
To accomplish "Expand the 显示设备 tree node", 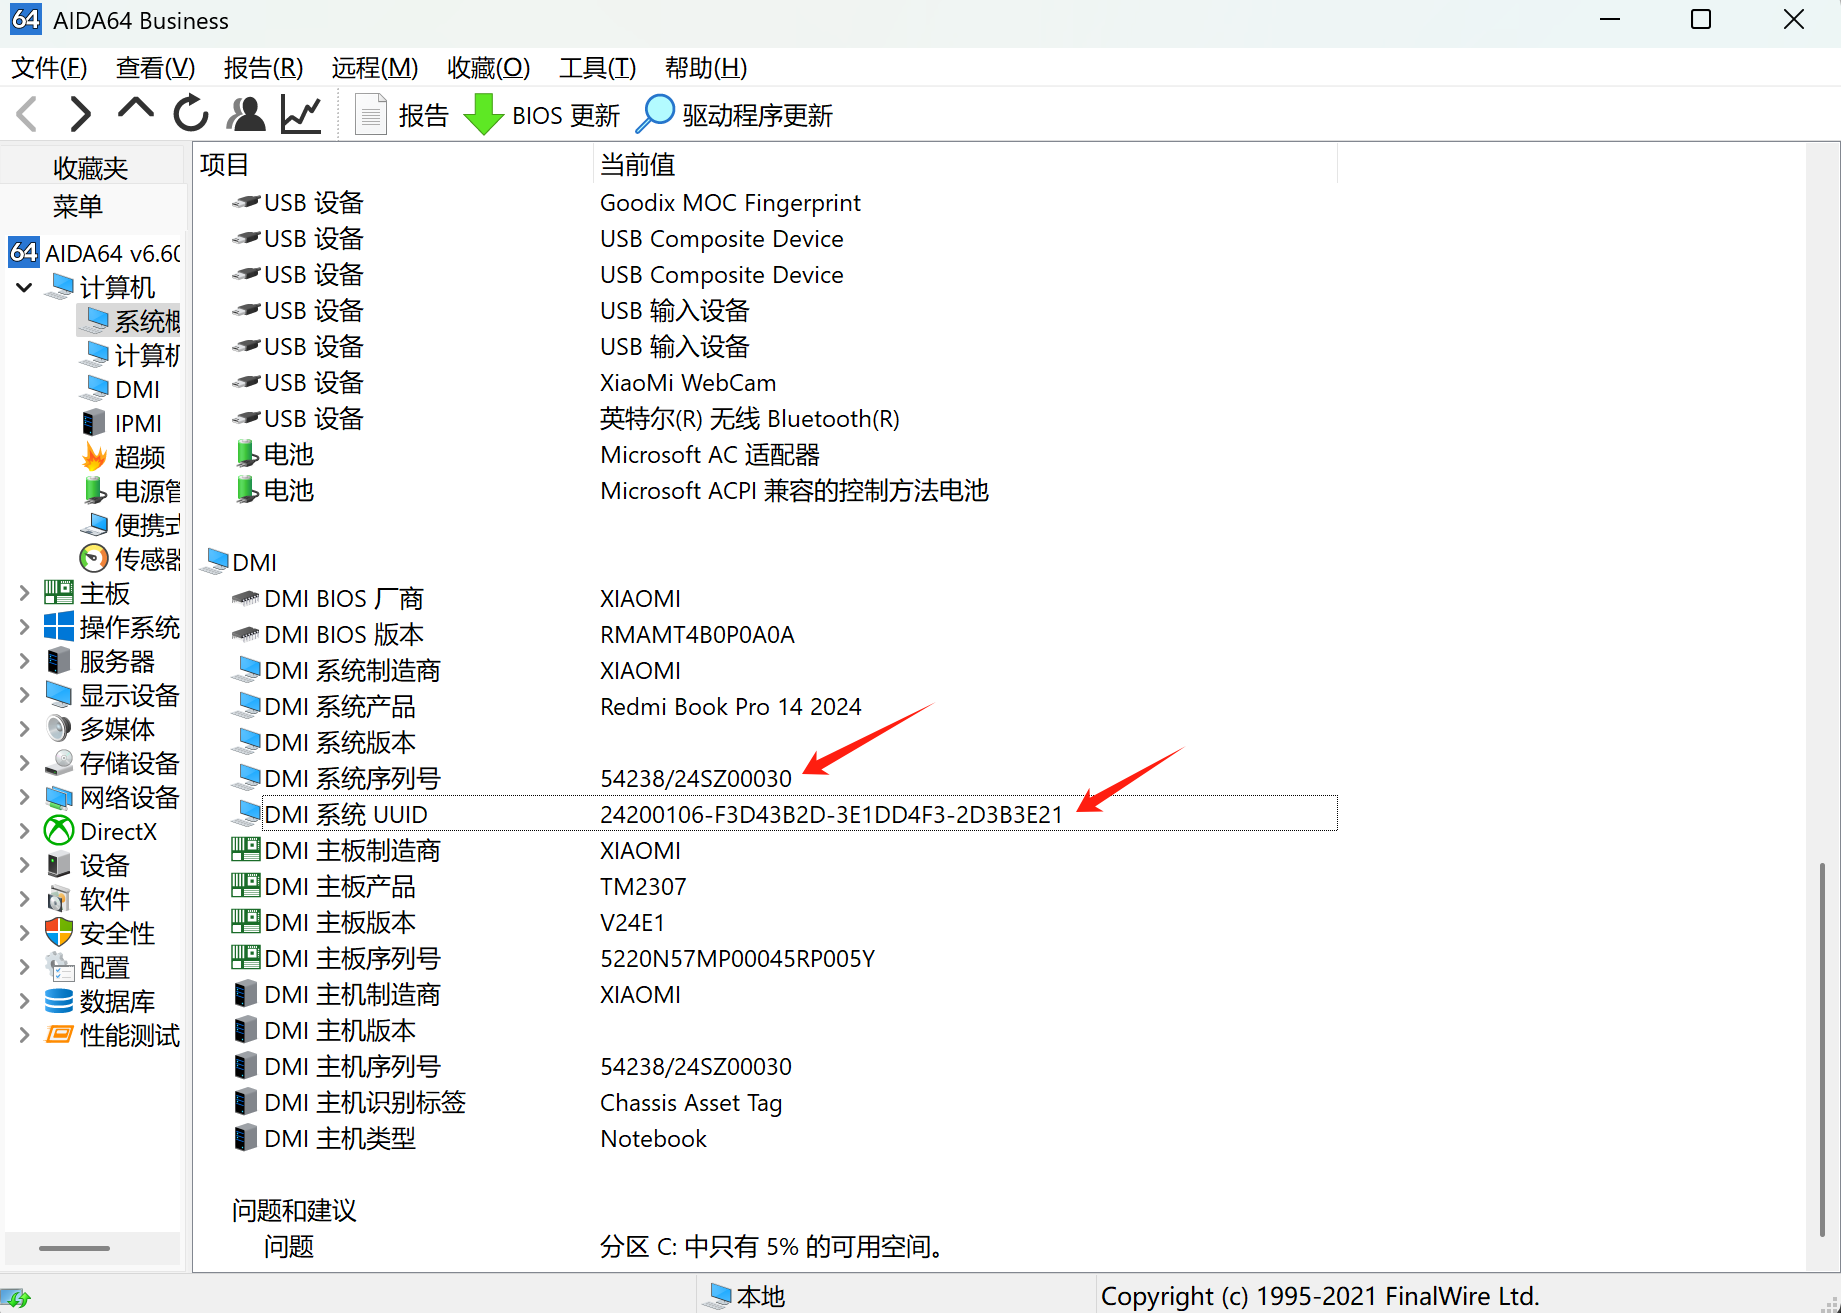I will [x=24, y=696].
